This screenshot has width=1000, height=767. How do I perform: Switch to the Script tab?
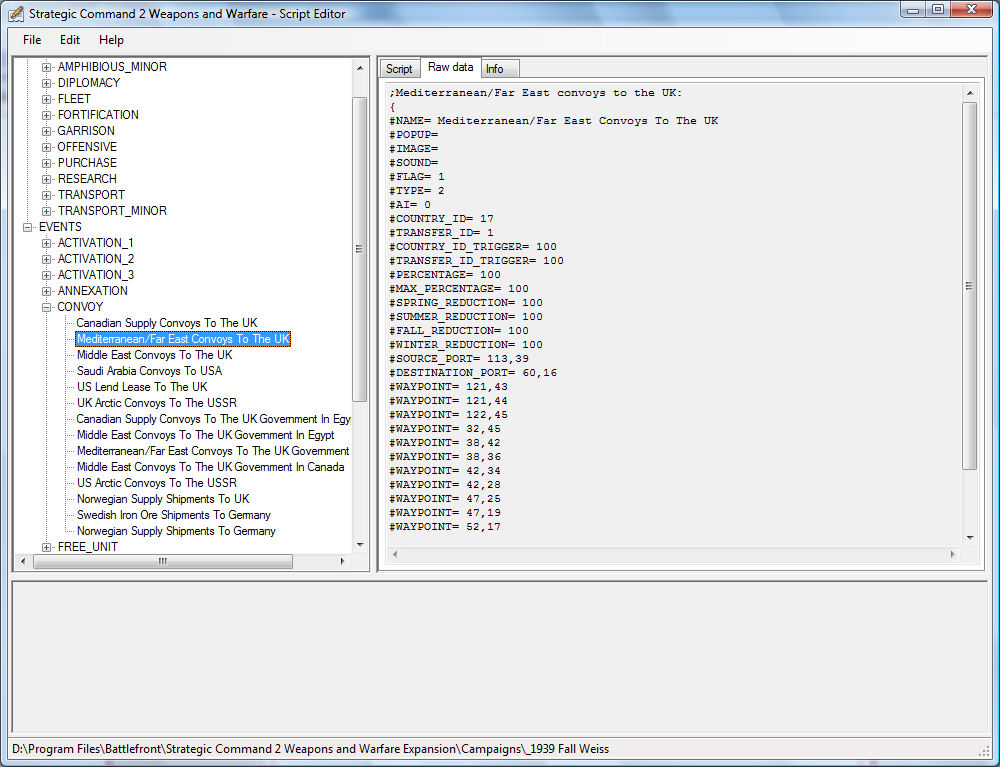[x=399, y=68]
